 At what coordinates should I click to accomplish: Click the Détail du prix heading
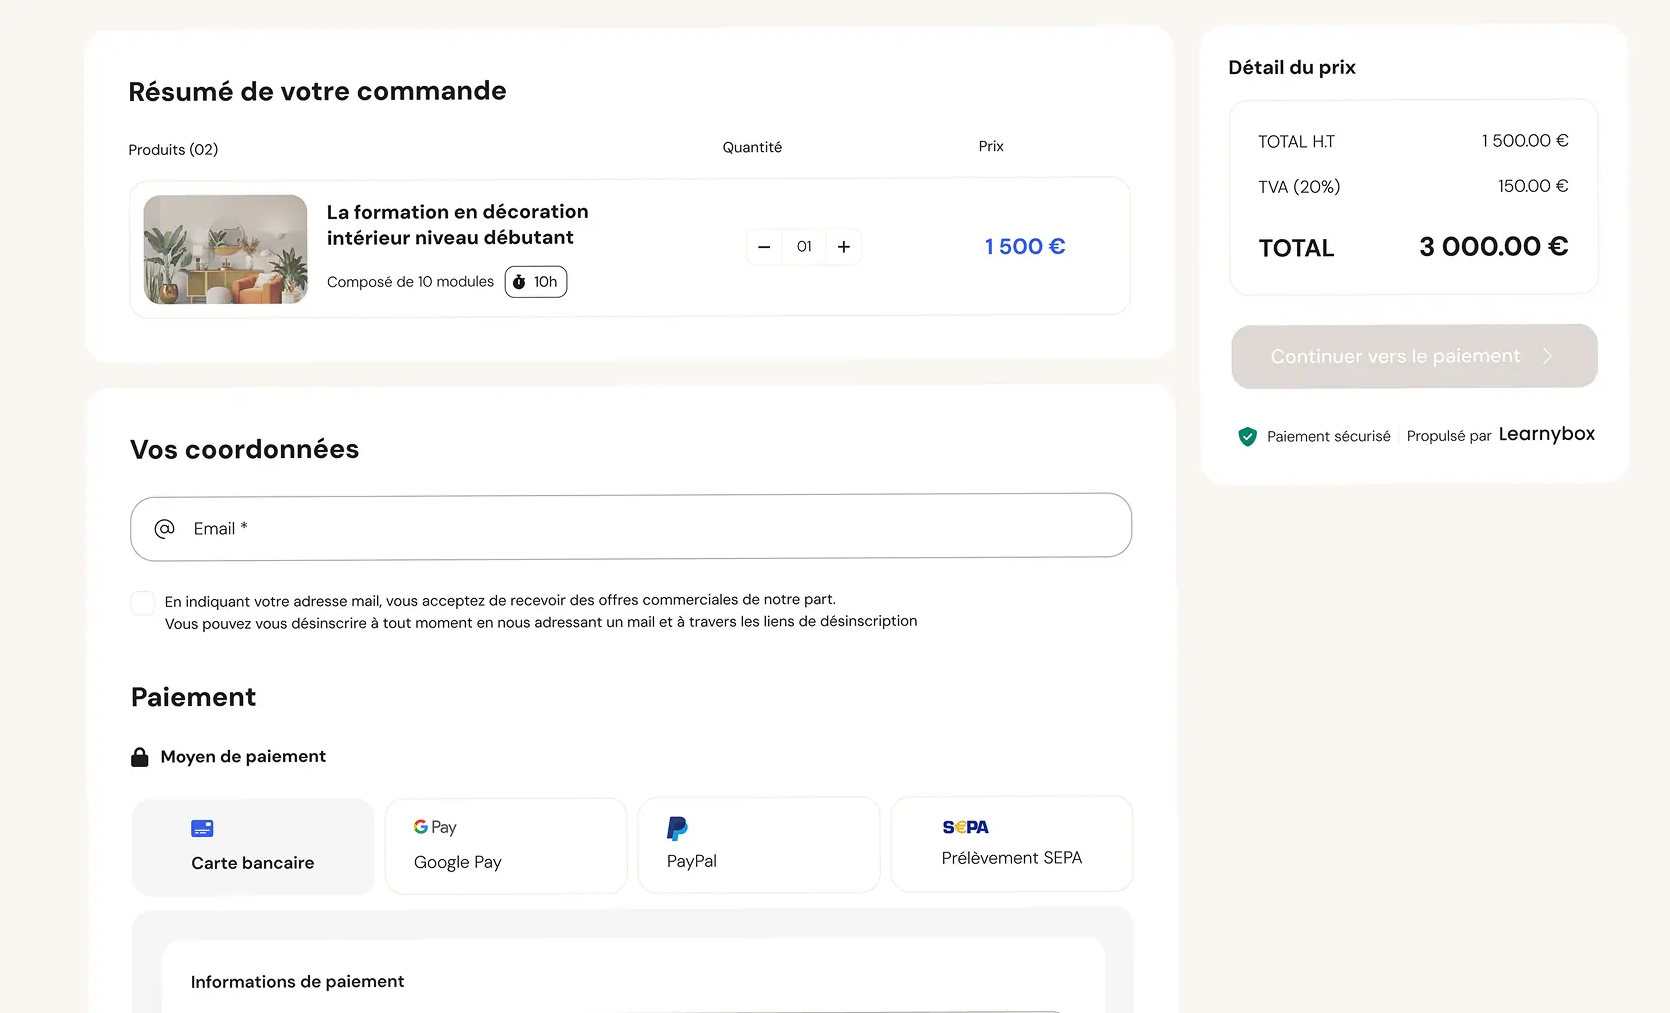pyautogui.click(x=1292, y=67)
